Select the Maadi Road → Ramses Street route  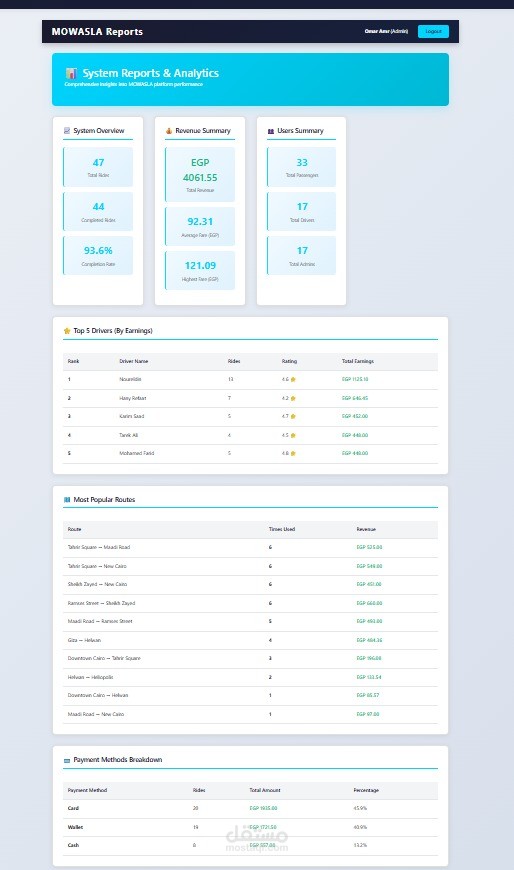(x=100, y=621)
